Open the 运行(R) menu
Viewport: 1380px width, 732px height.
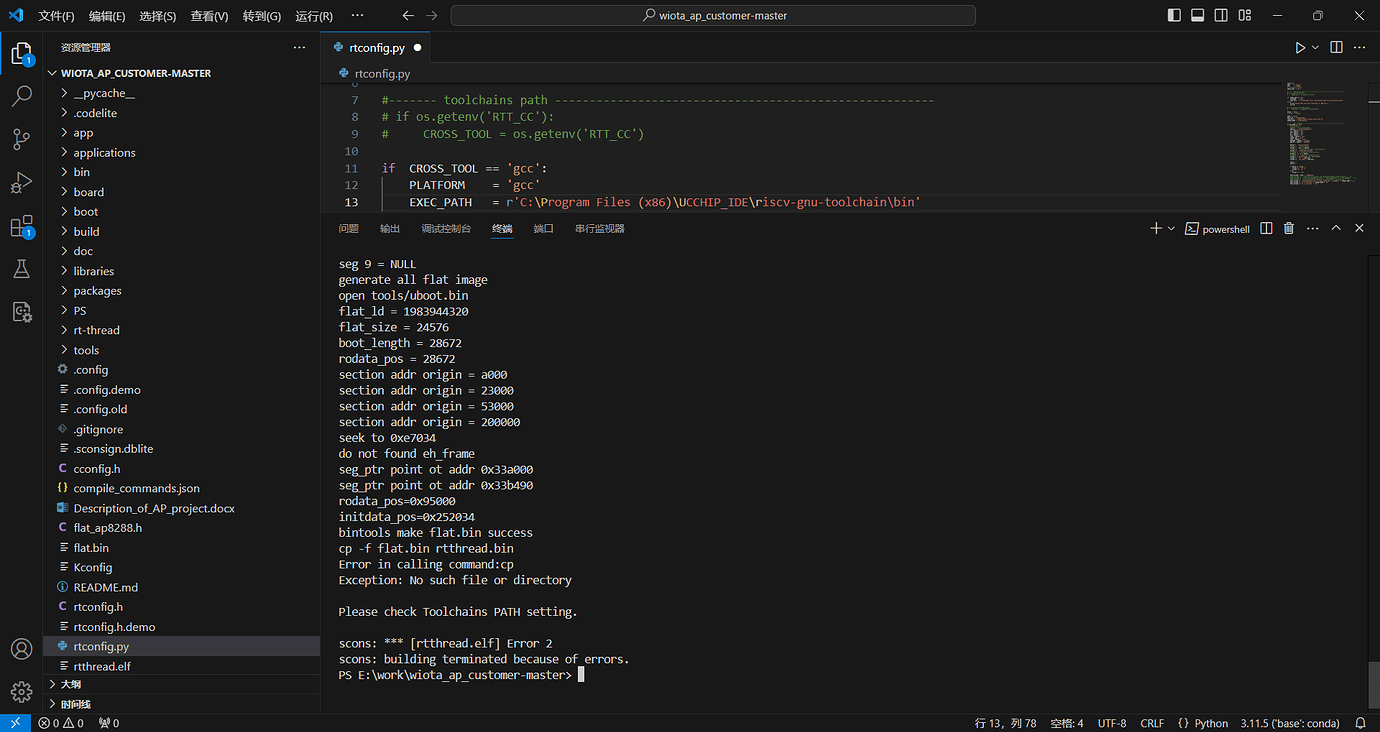(x=314, y=16)
